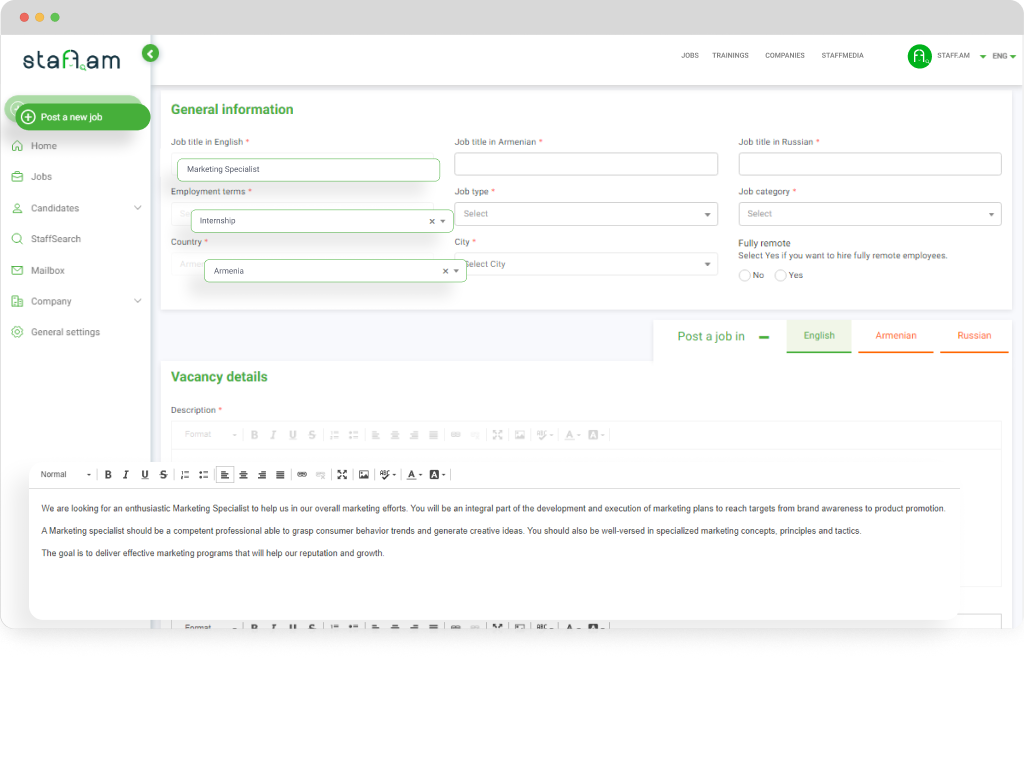The height and width of the screenshot is (768, 1024).
Task: Click the Job title in Russian field
Action: pos(869,163)
